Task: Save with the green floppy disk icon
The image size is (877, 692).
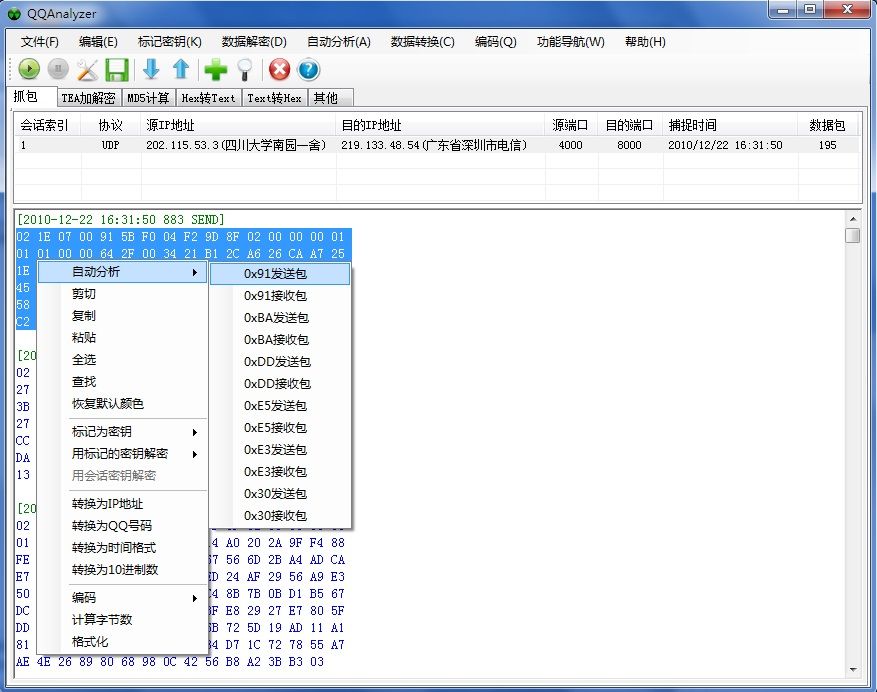Action: click(117, 70)
